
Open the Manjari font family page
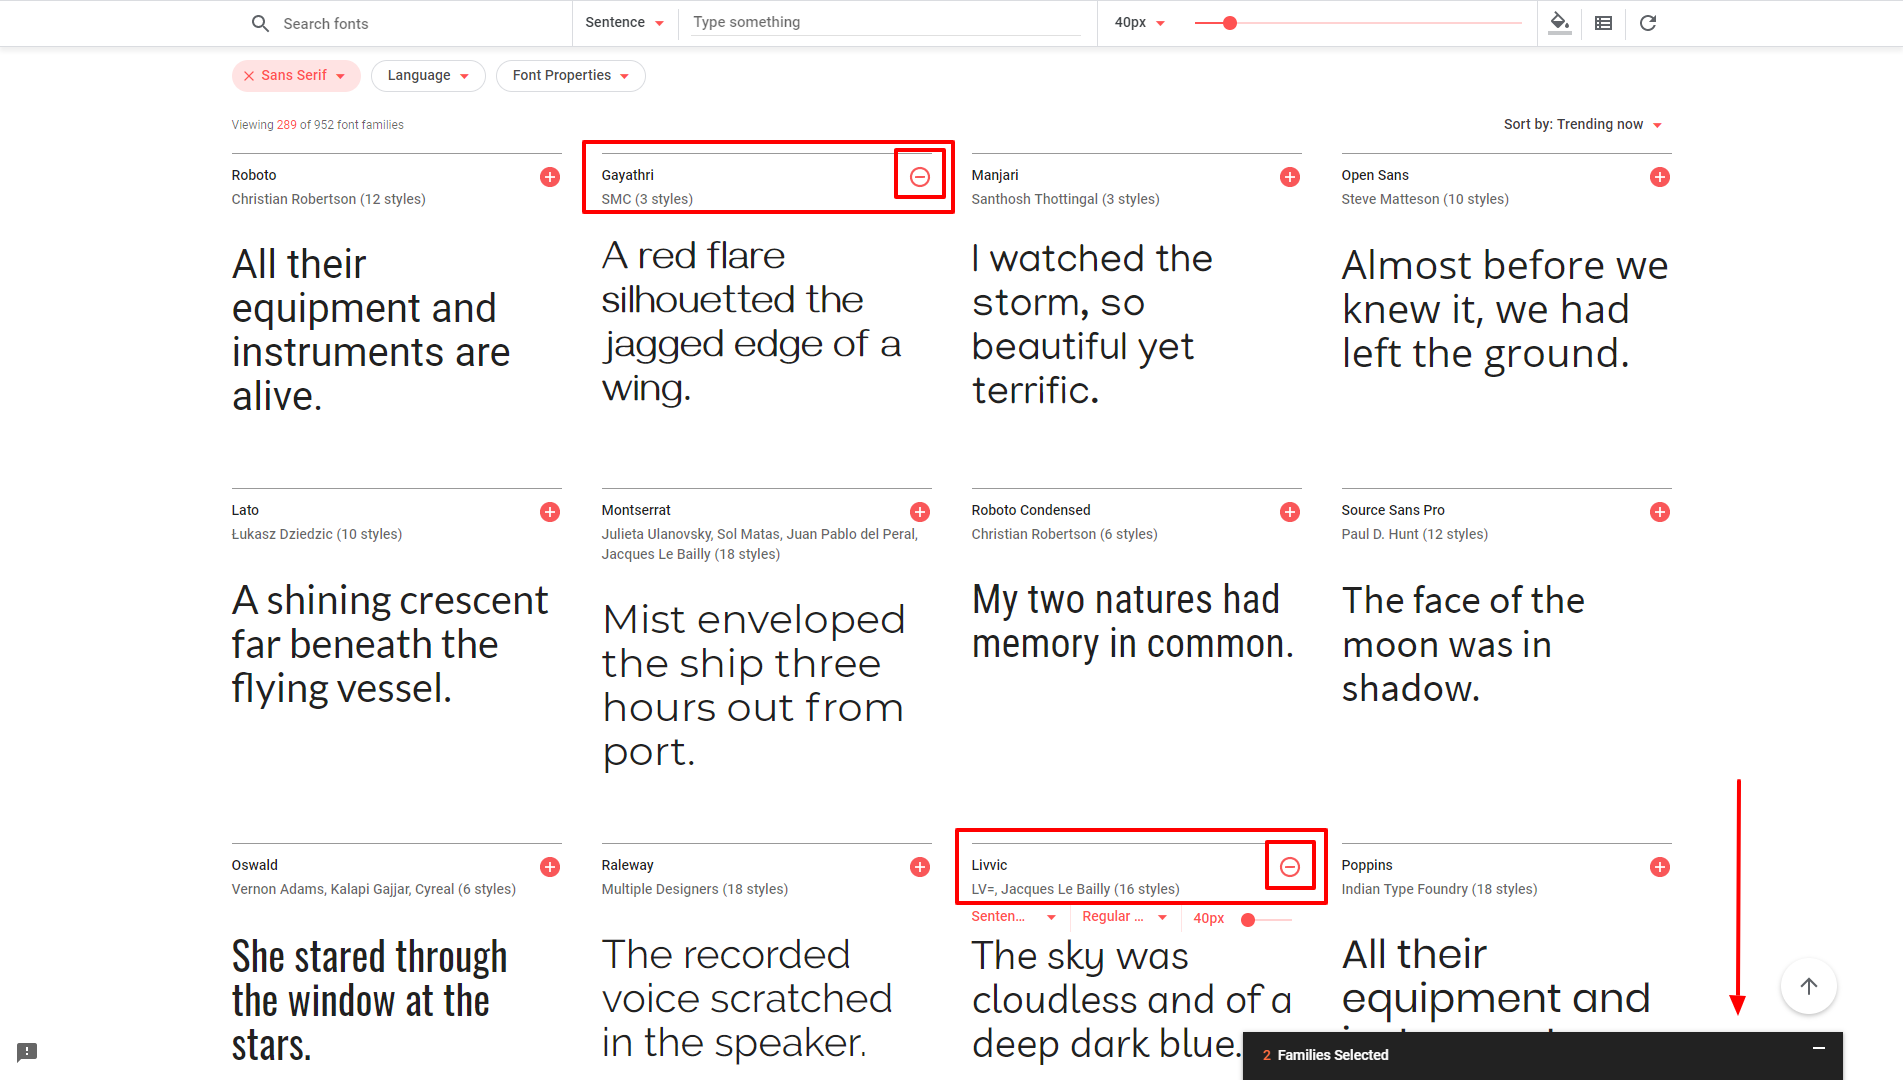(x=995, y=175)
